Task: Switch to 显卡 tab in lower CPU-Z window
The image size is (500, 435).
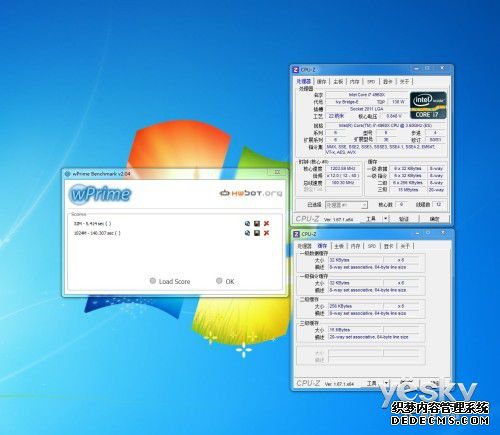Action: (x=388, y=246)
